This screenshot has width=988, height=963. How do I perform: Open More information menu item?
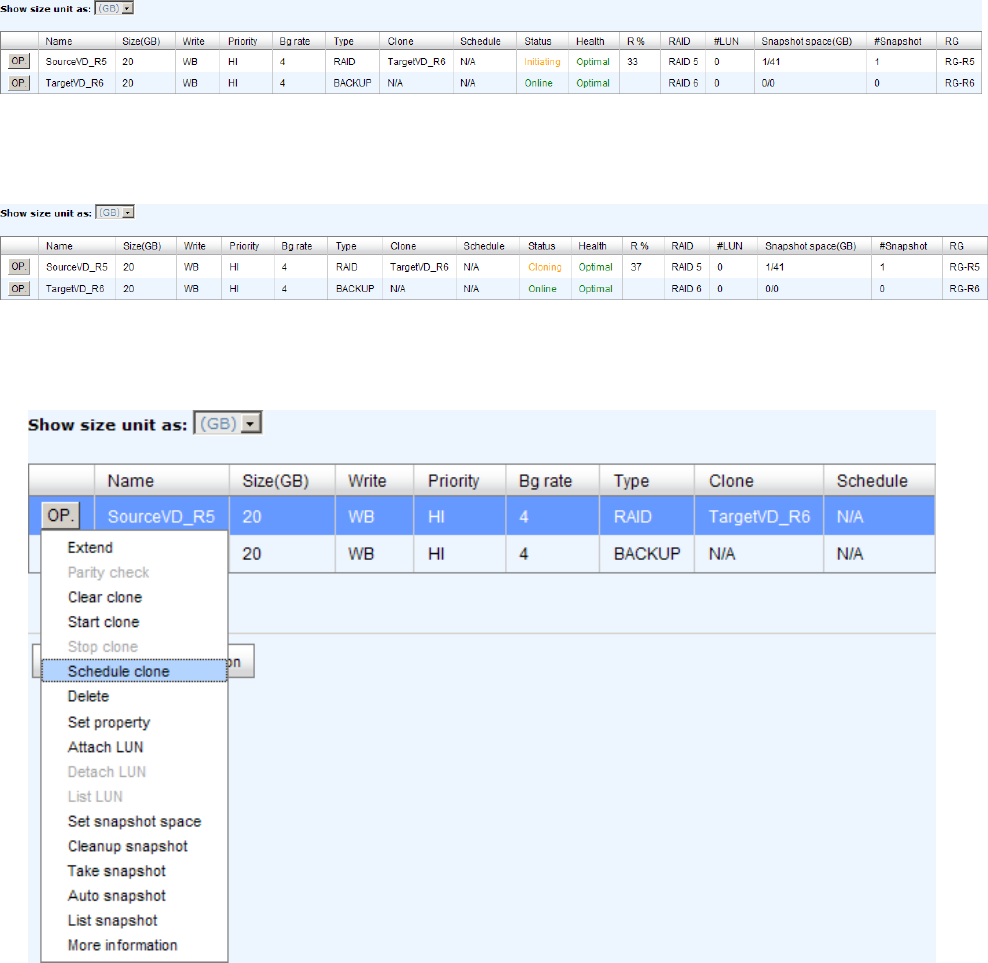(x=122, y=945)
